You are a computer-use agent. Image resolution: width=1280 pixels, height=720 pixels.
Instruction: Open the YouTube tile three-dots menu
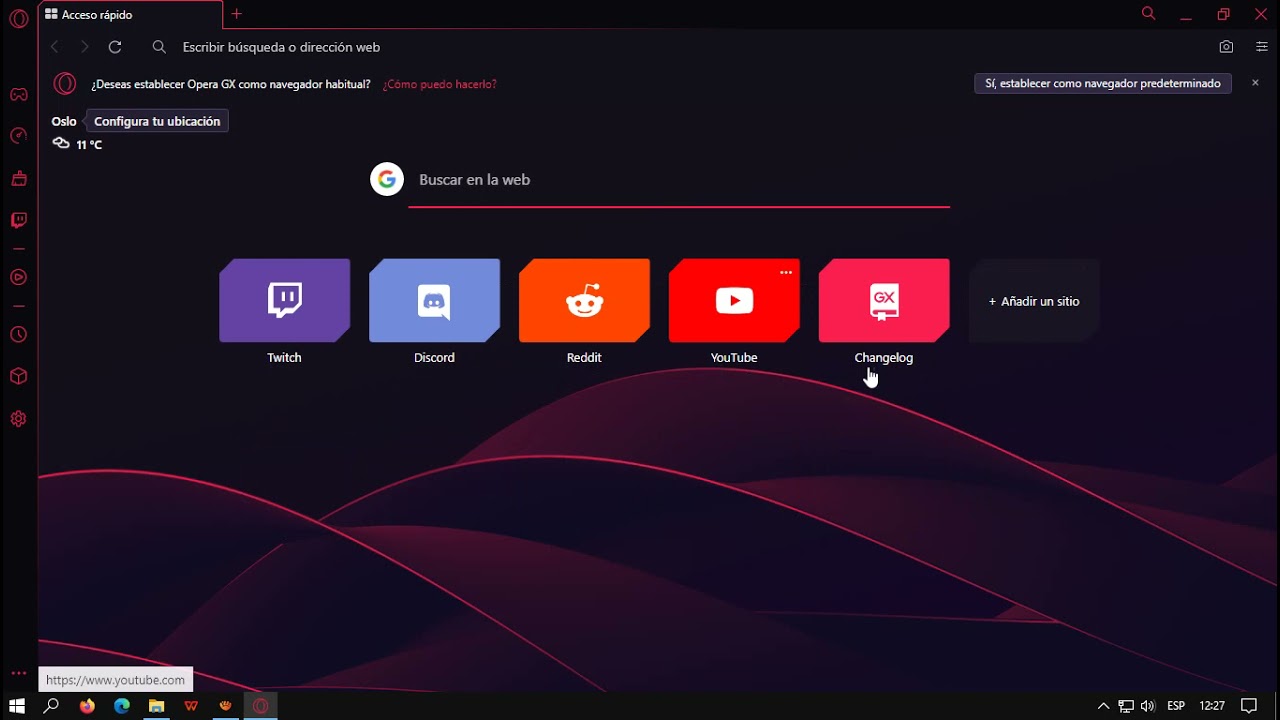coord(786,272)
